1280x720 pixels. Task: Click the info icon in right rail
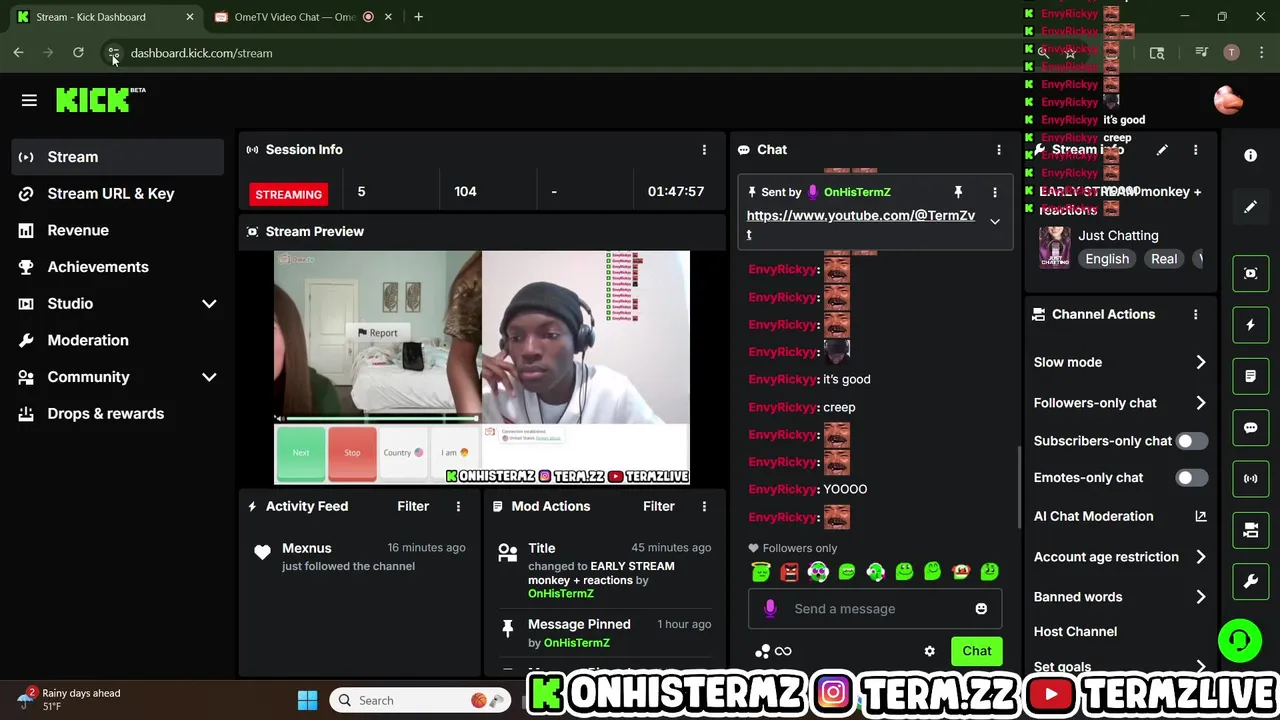point(1250,156)
